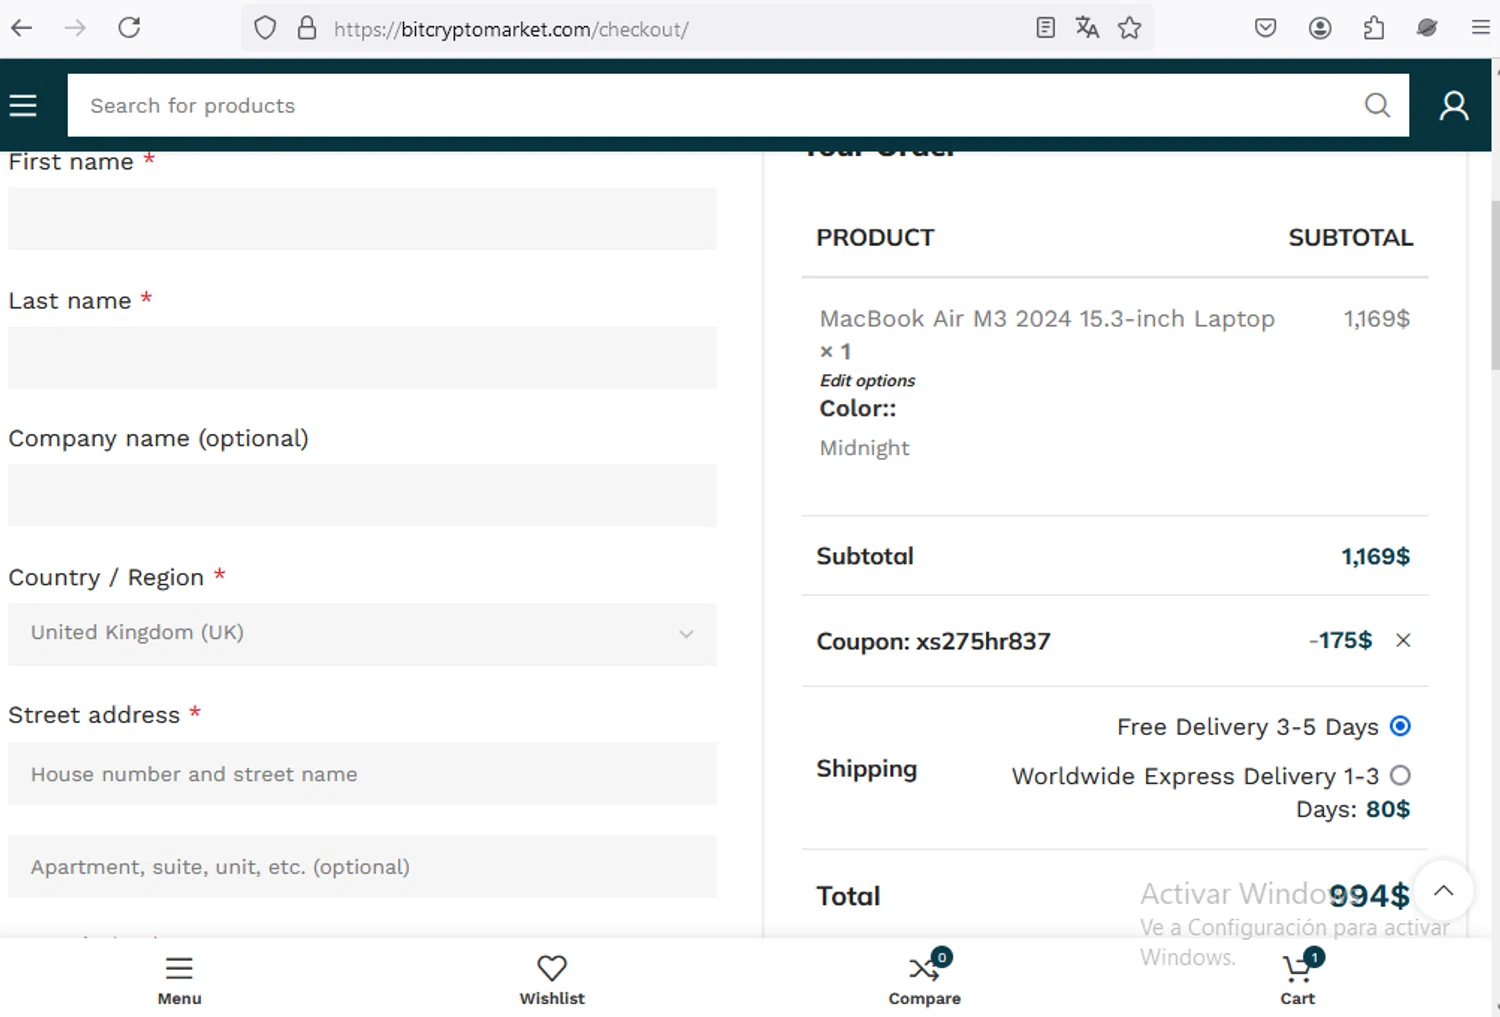Focus the Apartment, suite, unit field

point(362,866)
